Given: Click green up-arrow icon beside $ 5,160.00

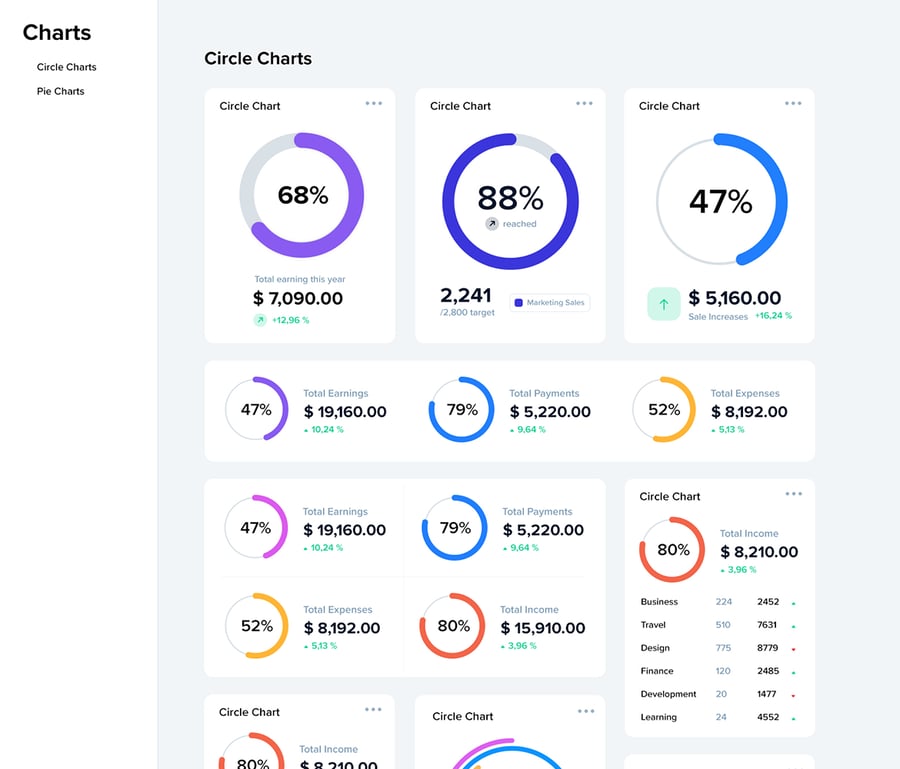Looking at the screenshot, I should (x=664, y=303).
